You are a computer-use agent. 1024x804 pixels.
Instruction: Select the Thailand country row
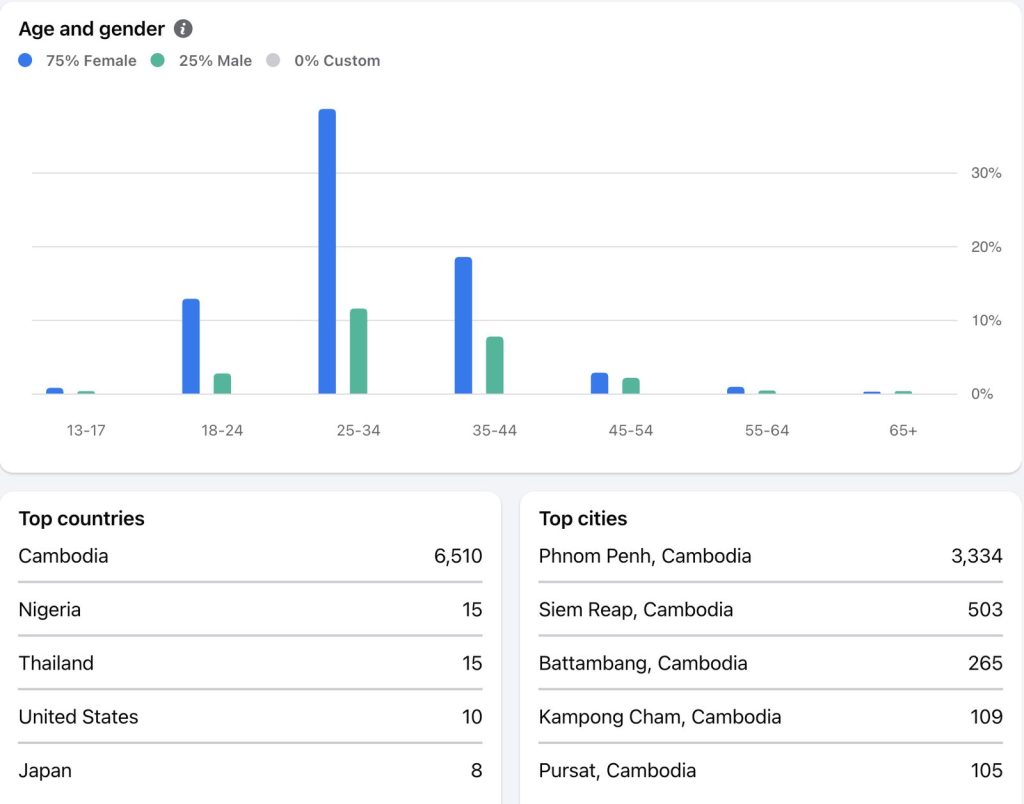(250, 663)
